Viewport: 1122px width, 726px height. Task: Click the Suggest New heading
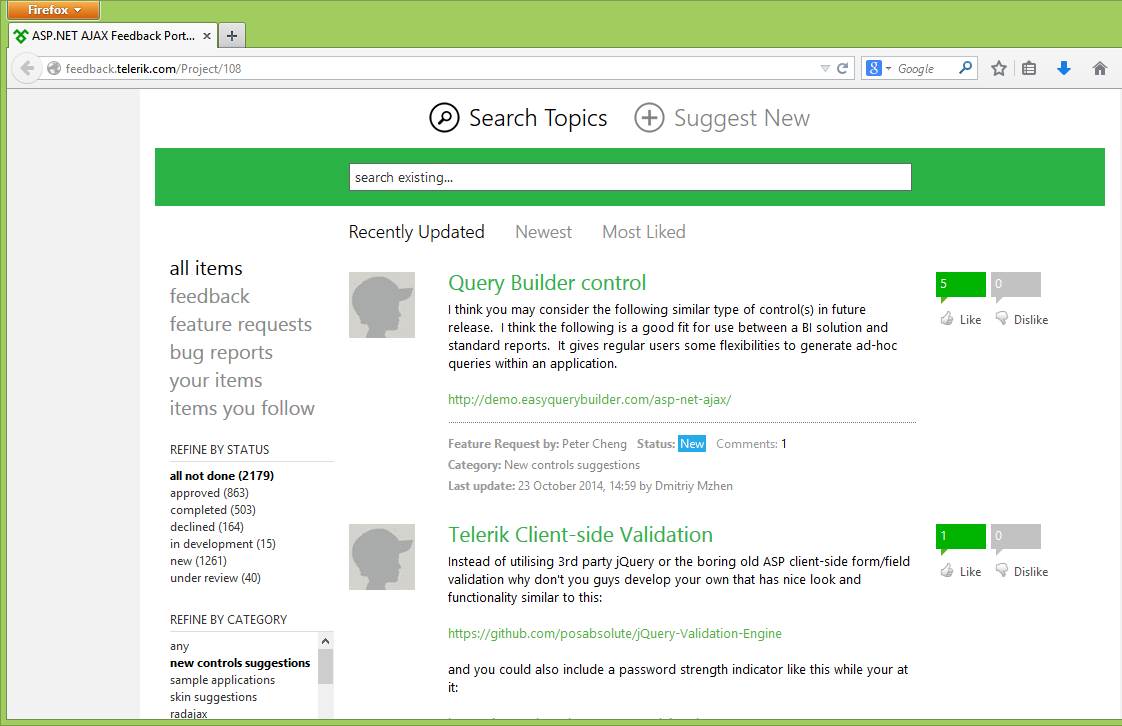(x=742, y=118)
